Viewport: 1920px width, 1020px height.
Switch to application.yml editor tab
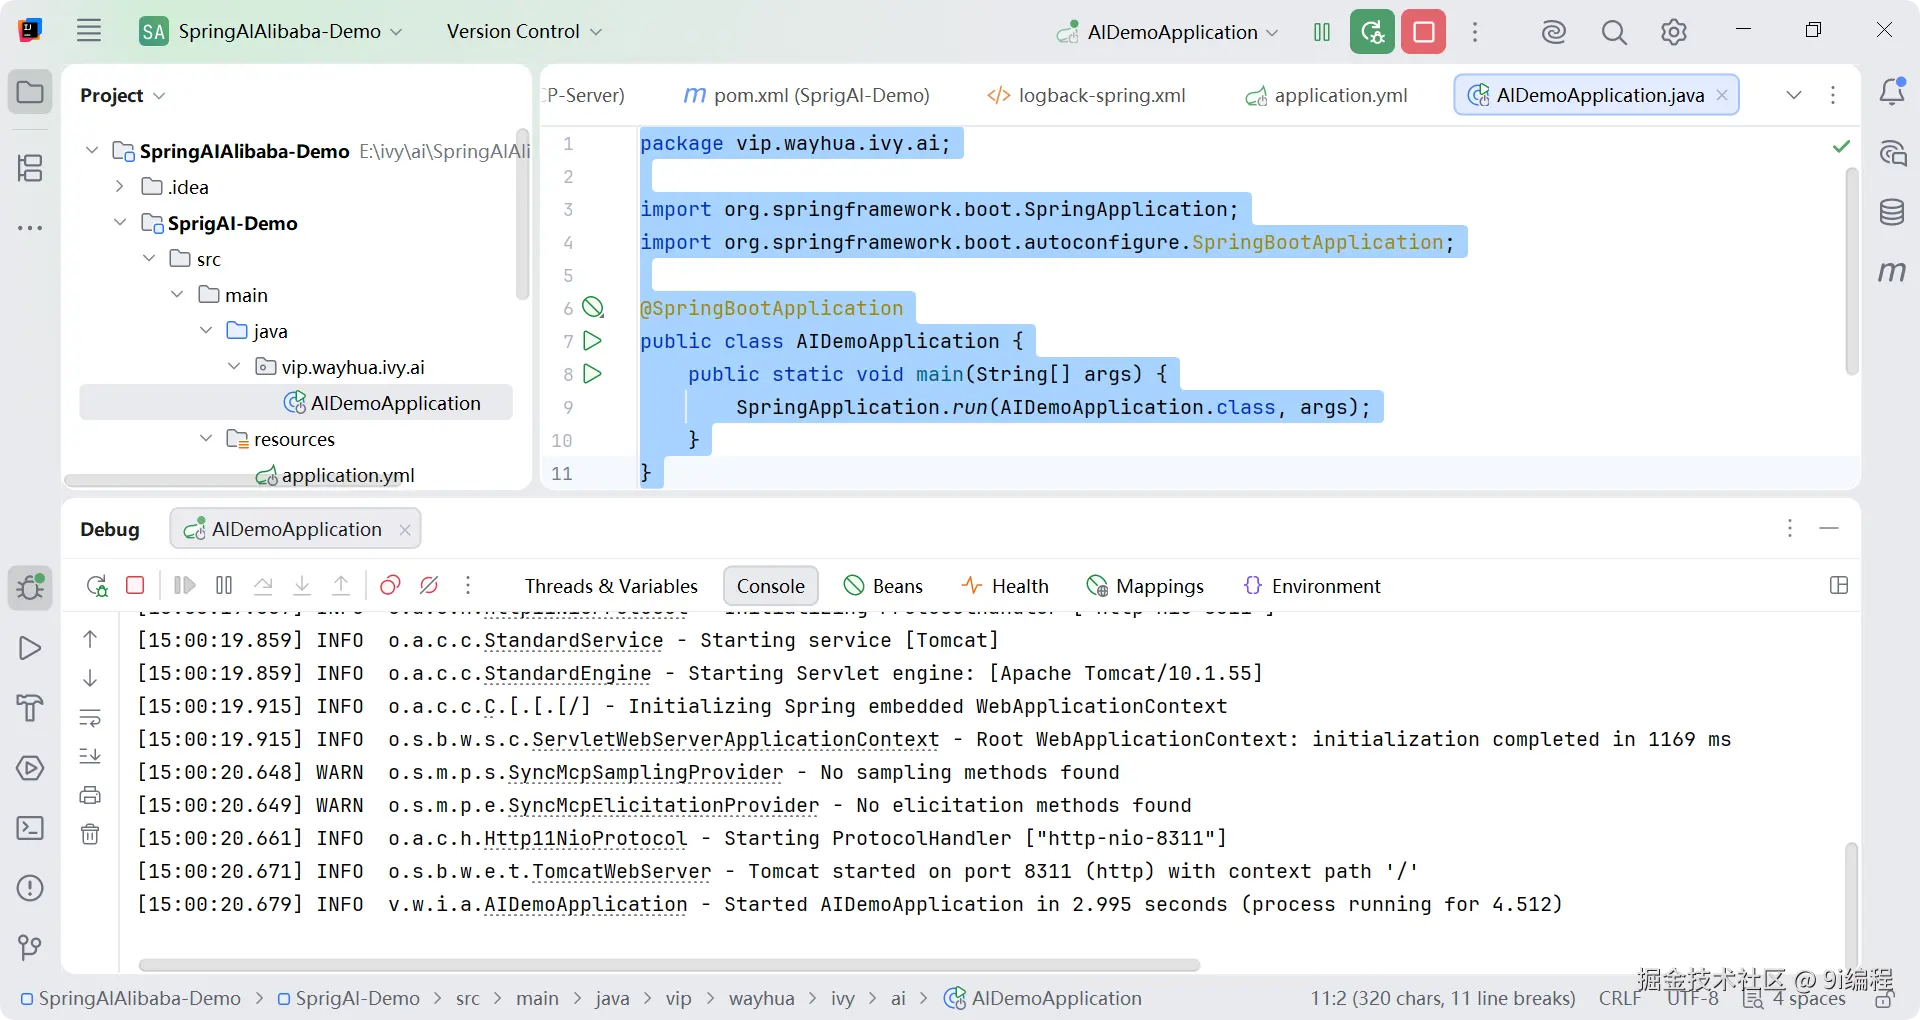pos(1326,95)
